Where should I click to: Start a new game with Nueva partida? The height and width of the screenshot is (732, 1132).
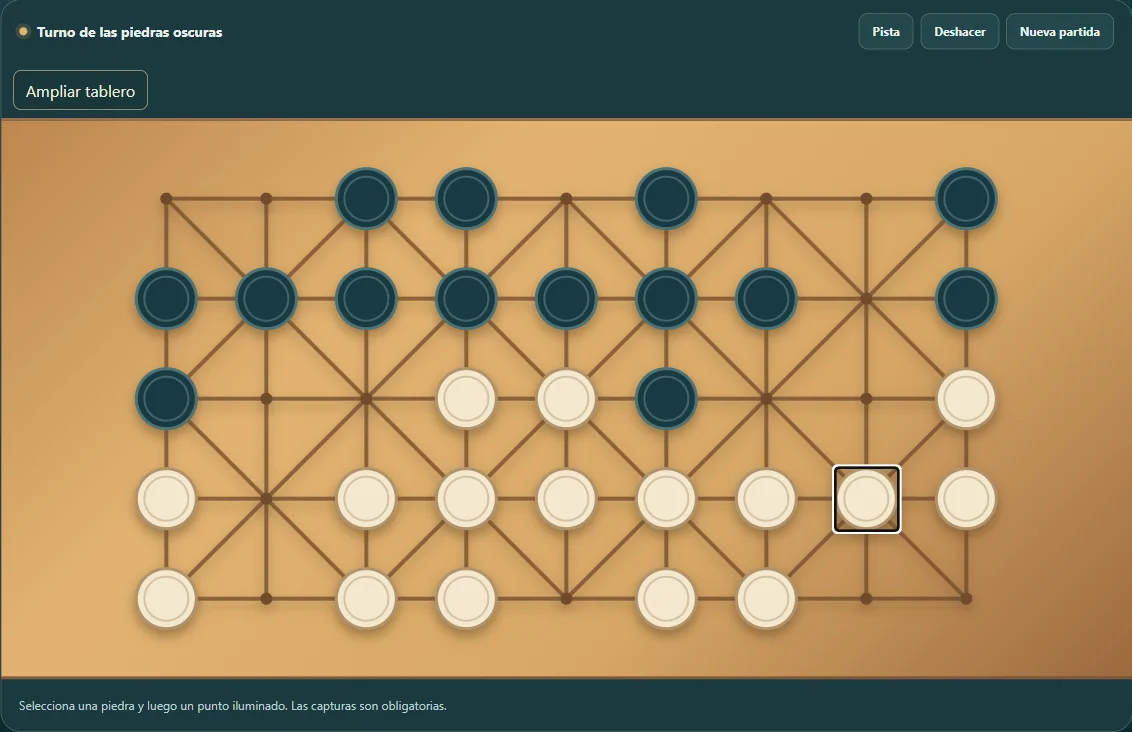pyautogui.click(x=1060, y=32)
